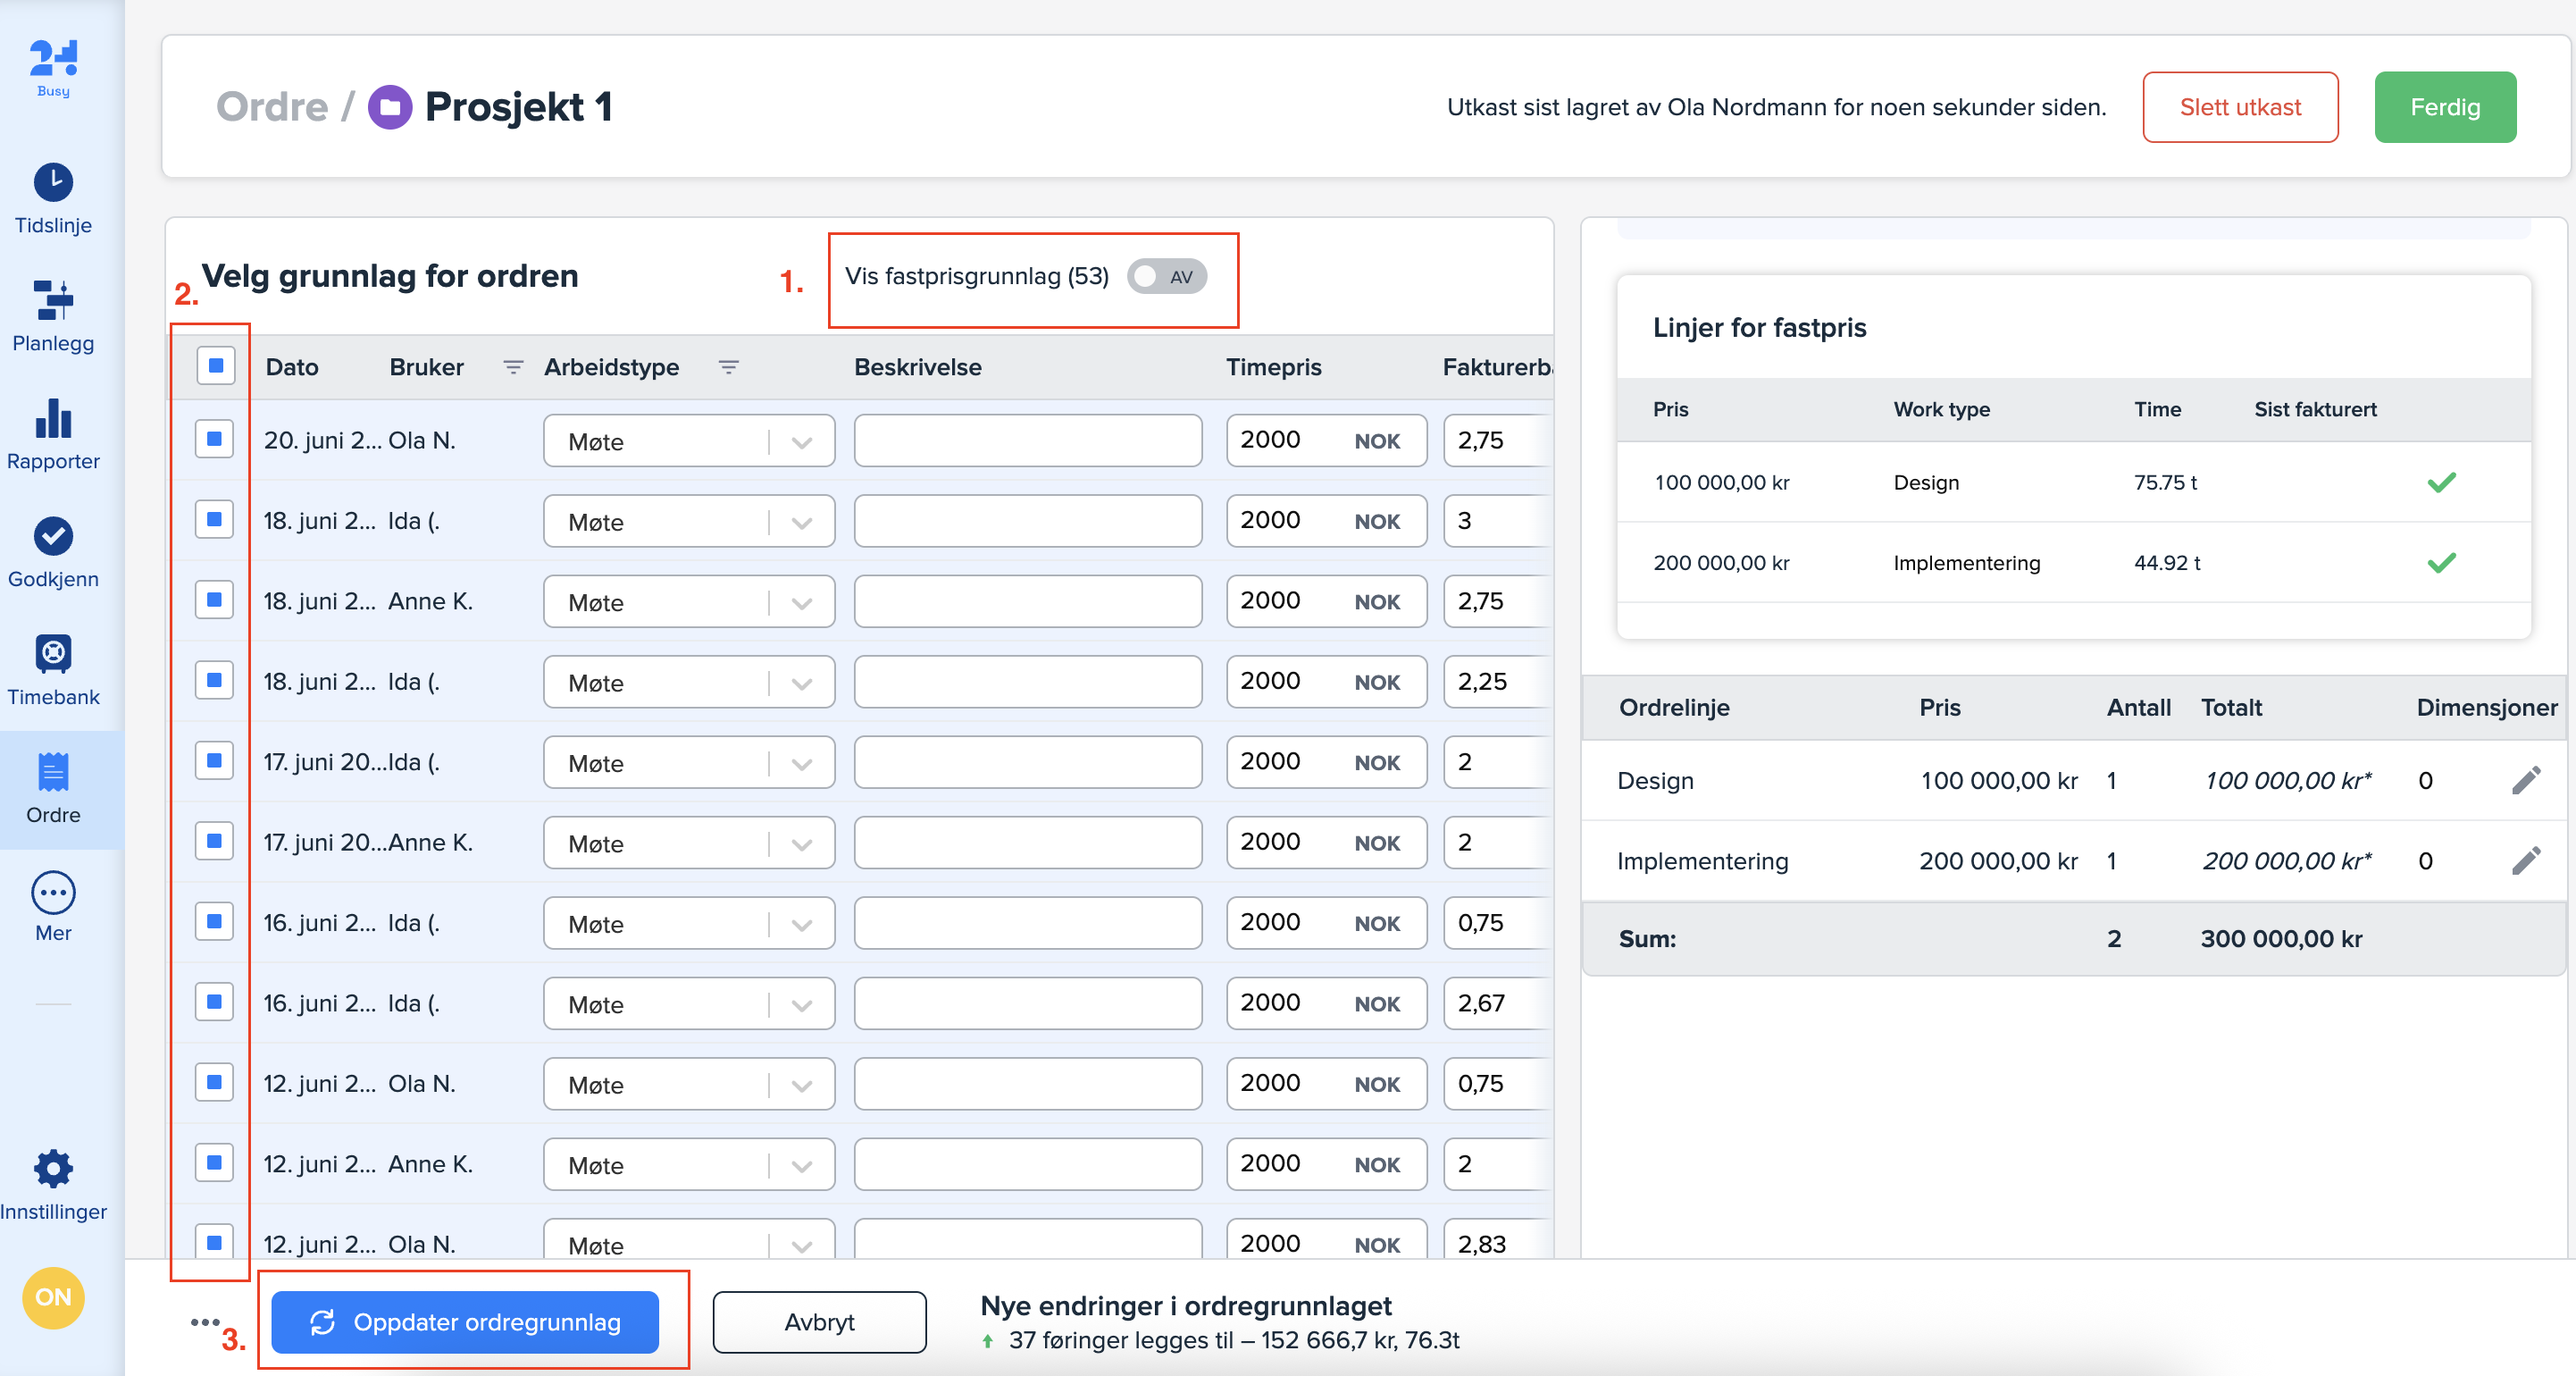Open the Godkjenn checkmark icon
The height and width of the screenshot is (1376, 2576).
(53, 536)
